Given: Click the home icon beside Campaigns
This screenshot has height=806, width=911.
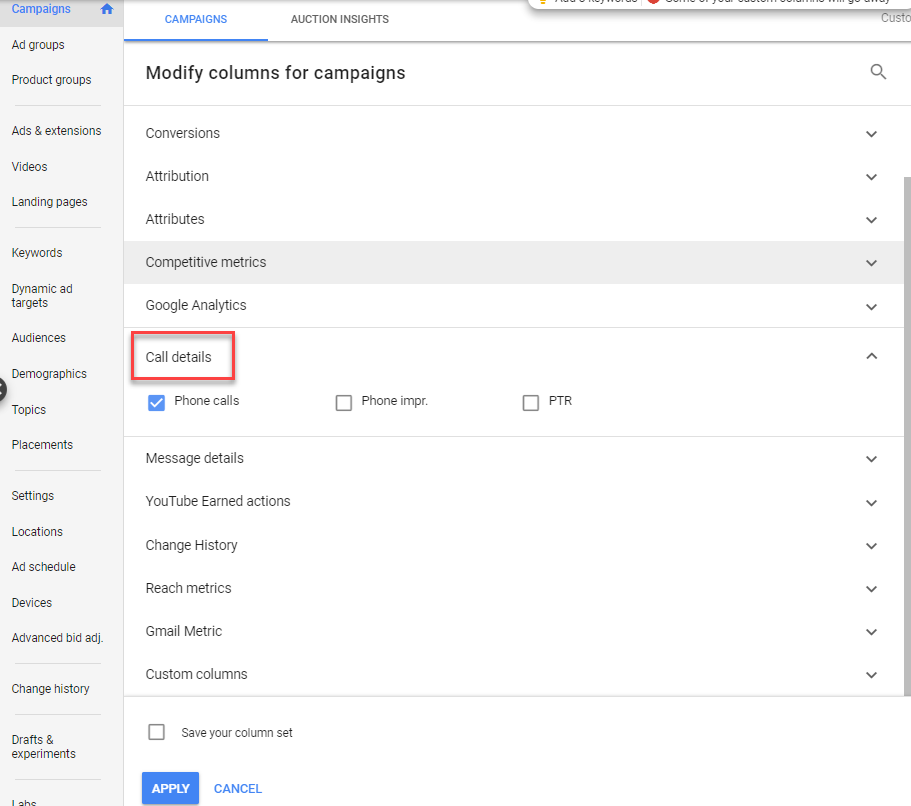Looking at the screenshot, I should click(x=107, y=9).
